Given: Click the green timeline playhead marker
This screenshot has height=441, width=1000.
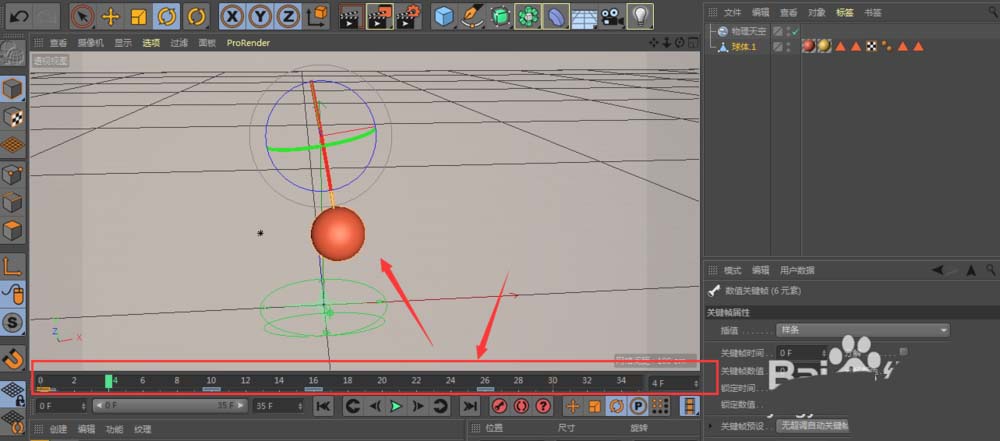Looking at the screenshot, I should pyautogui.click(x=108, y=381).
